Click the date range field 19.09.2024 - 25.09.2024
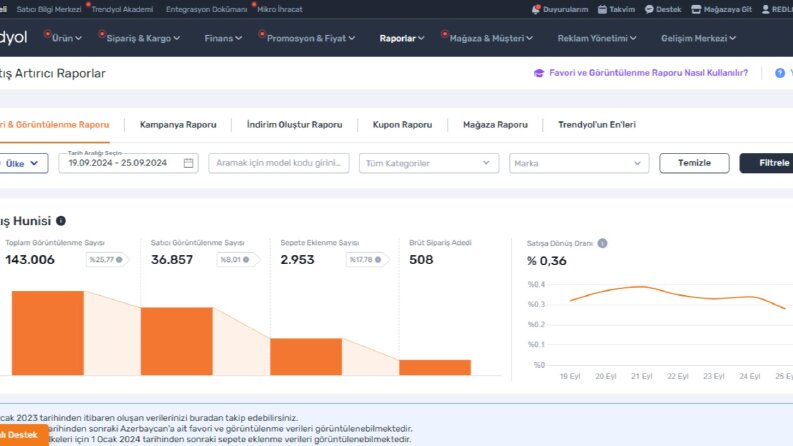This screenshot has height=446, width=793. 128,163
